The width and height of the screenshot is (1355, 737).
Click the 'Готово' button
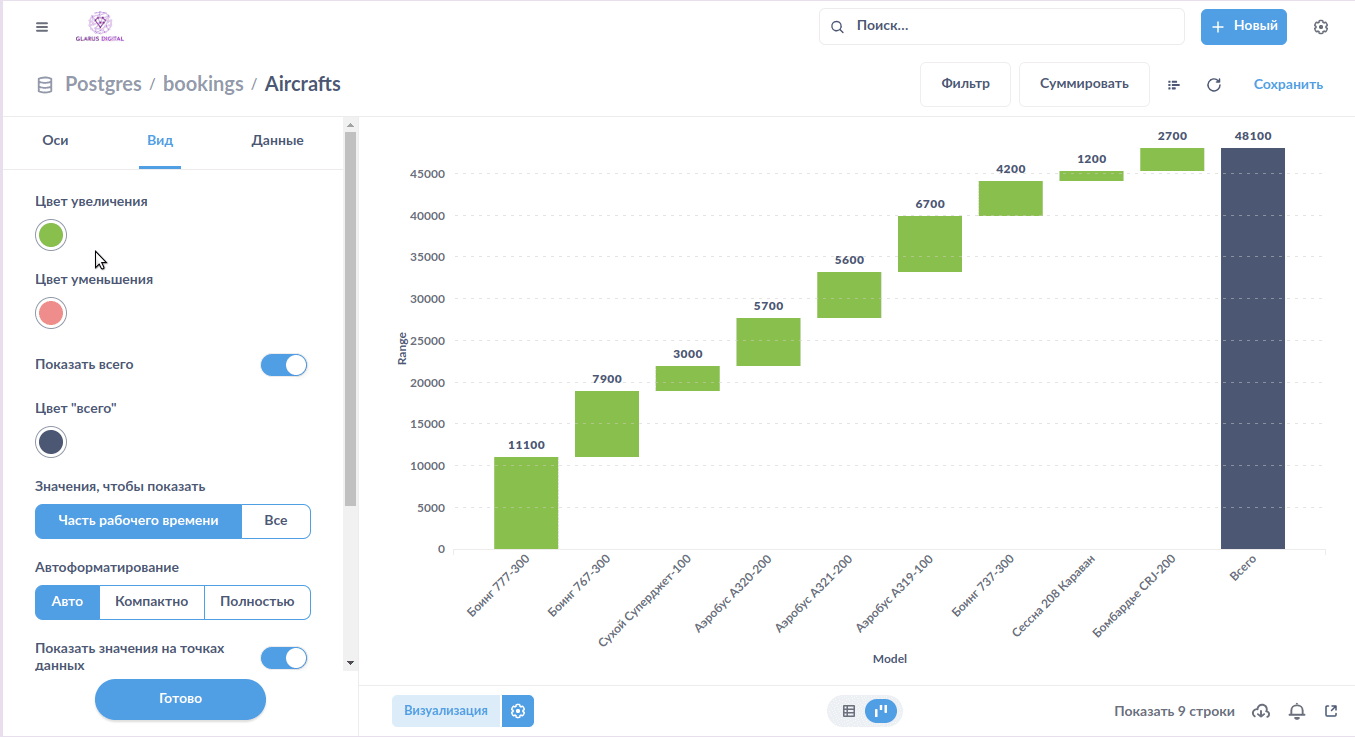pos(180,699)
